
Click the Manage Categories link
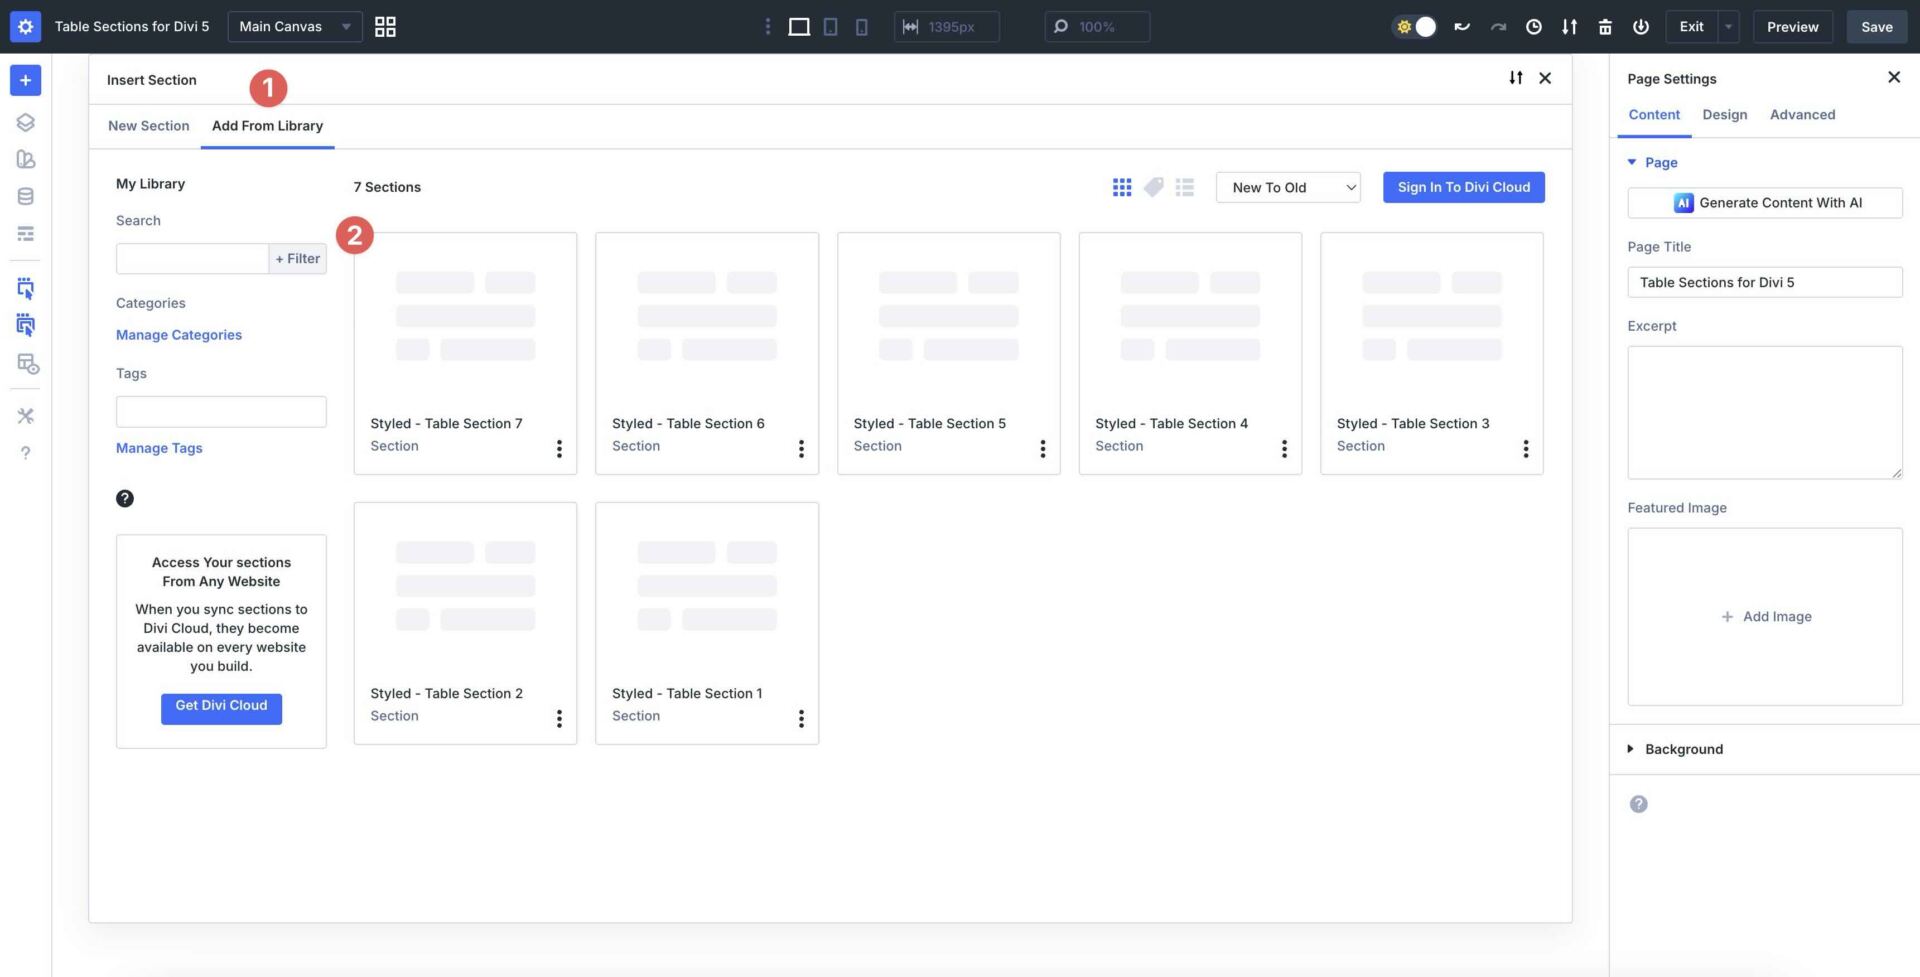click(179, 335)
